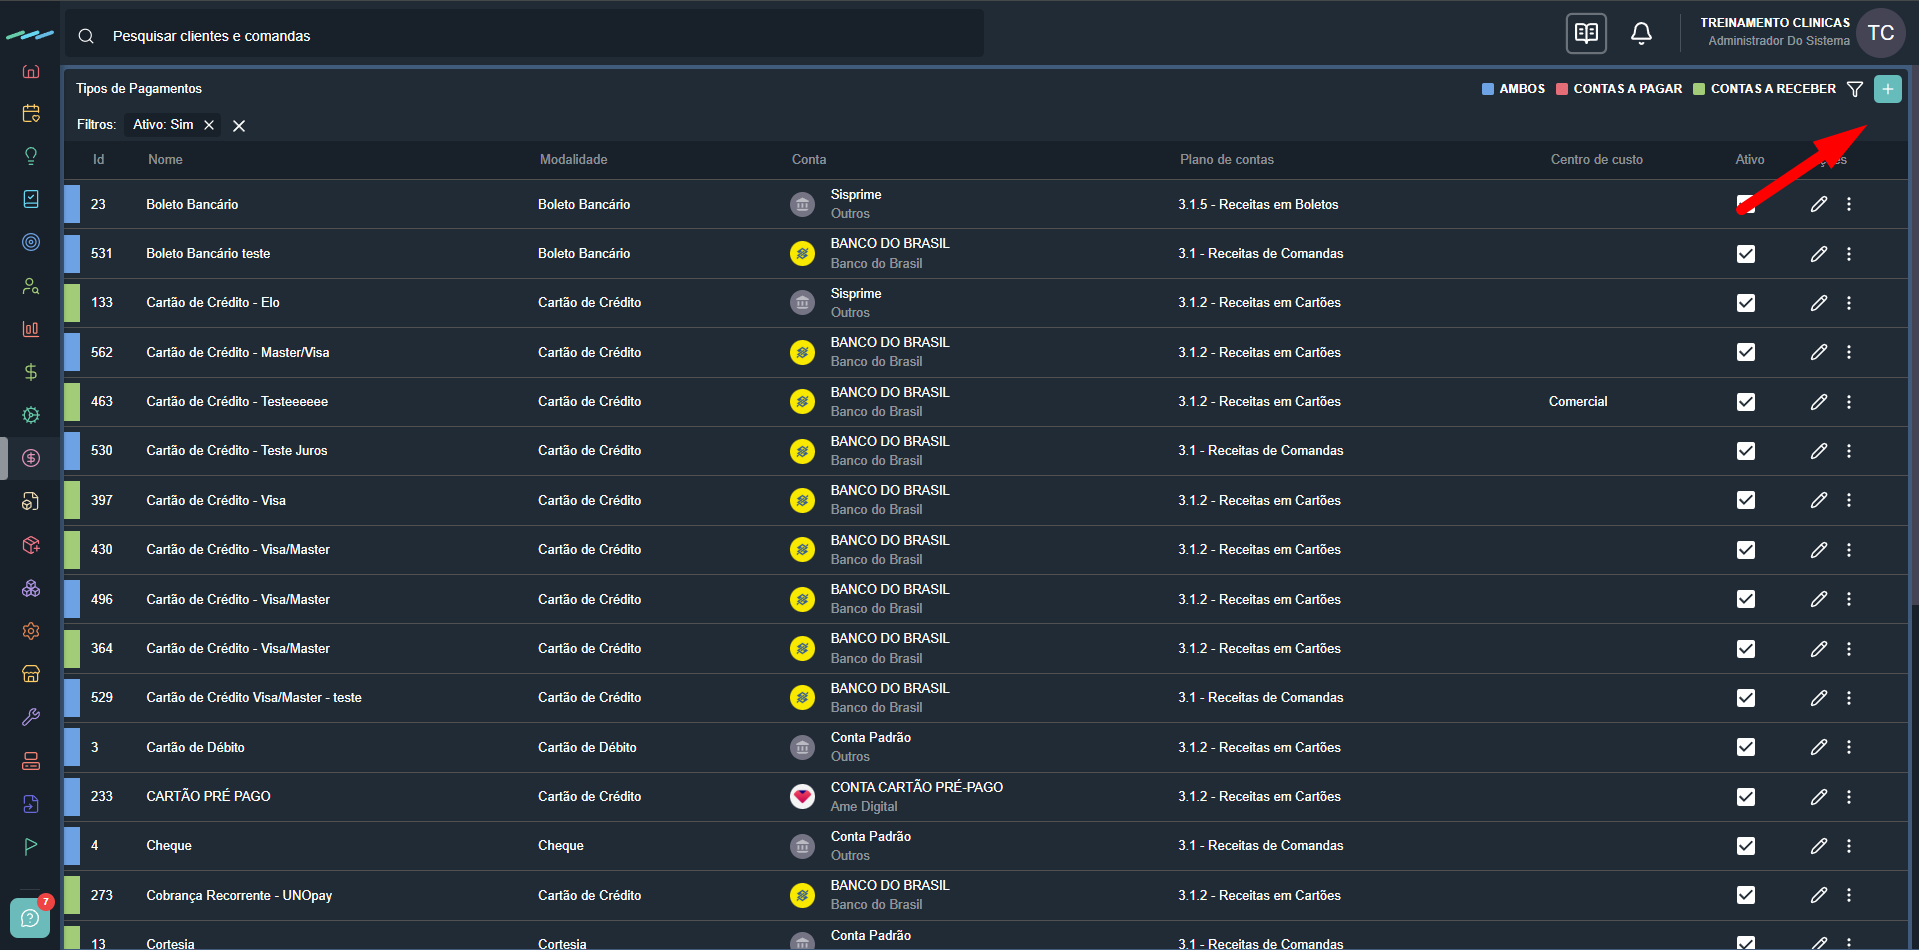Focus the Pesquisar clientes e comandas field

pos(525,36)
